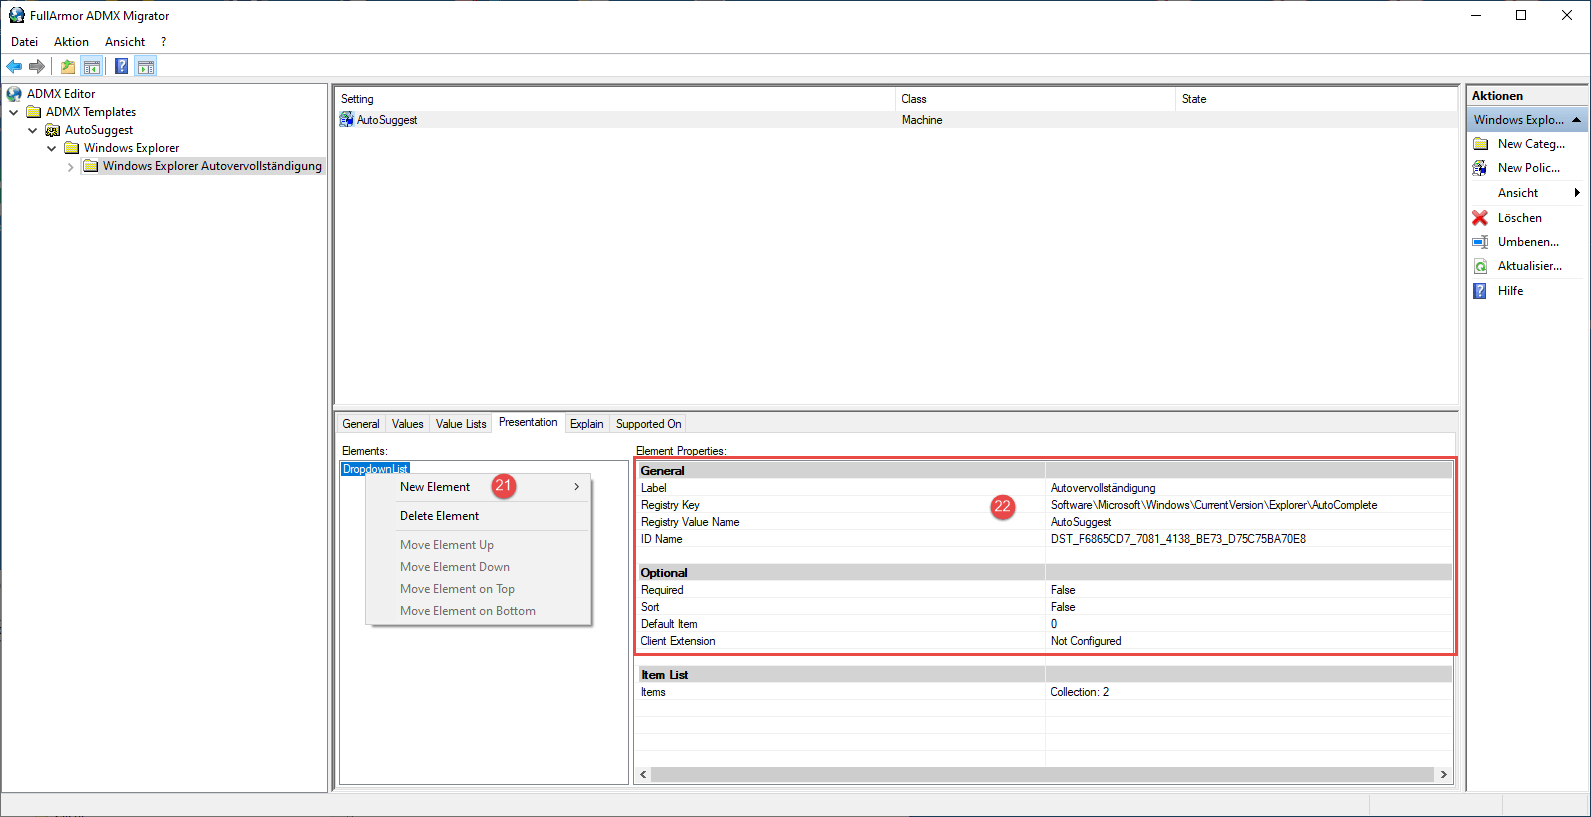The width and height of the screenshot is (1591, 817).
Task: Toggle the Show/Hide Console Tree toolbar icon
Action: pyautogui.click(x=92, y=67)
